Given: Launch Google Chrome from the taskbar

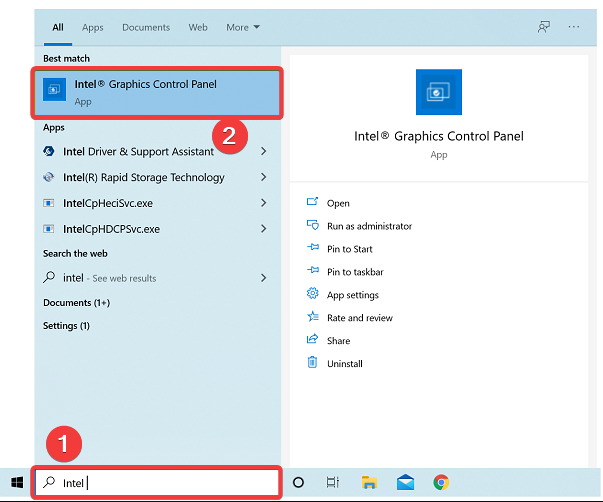Looking at the screenshot, I should 441,482.
